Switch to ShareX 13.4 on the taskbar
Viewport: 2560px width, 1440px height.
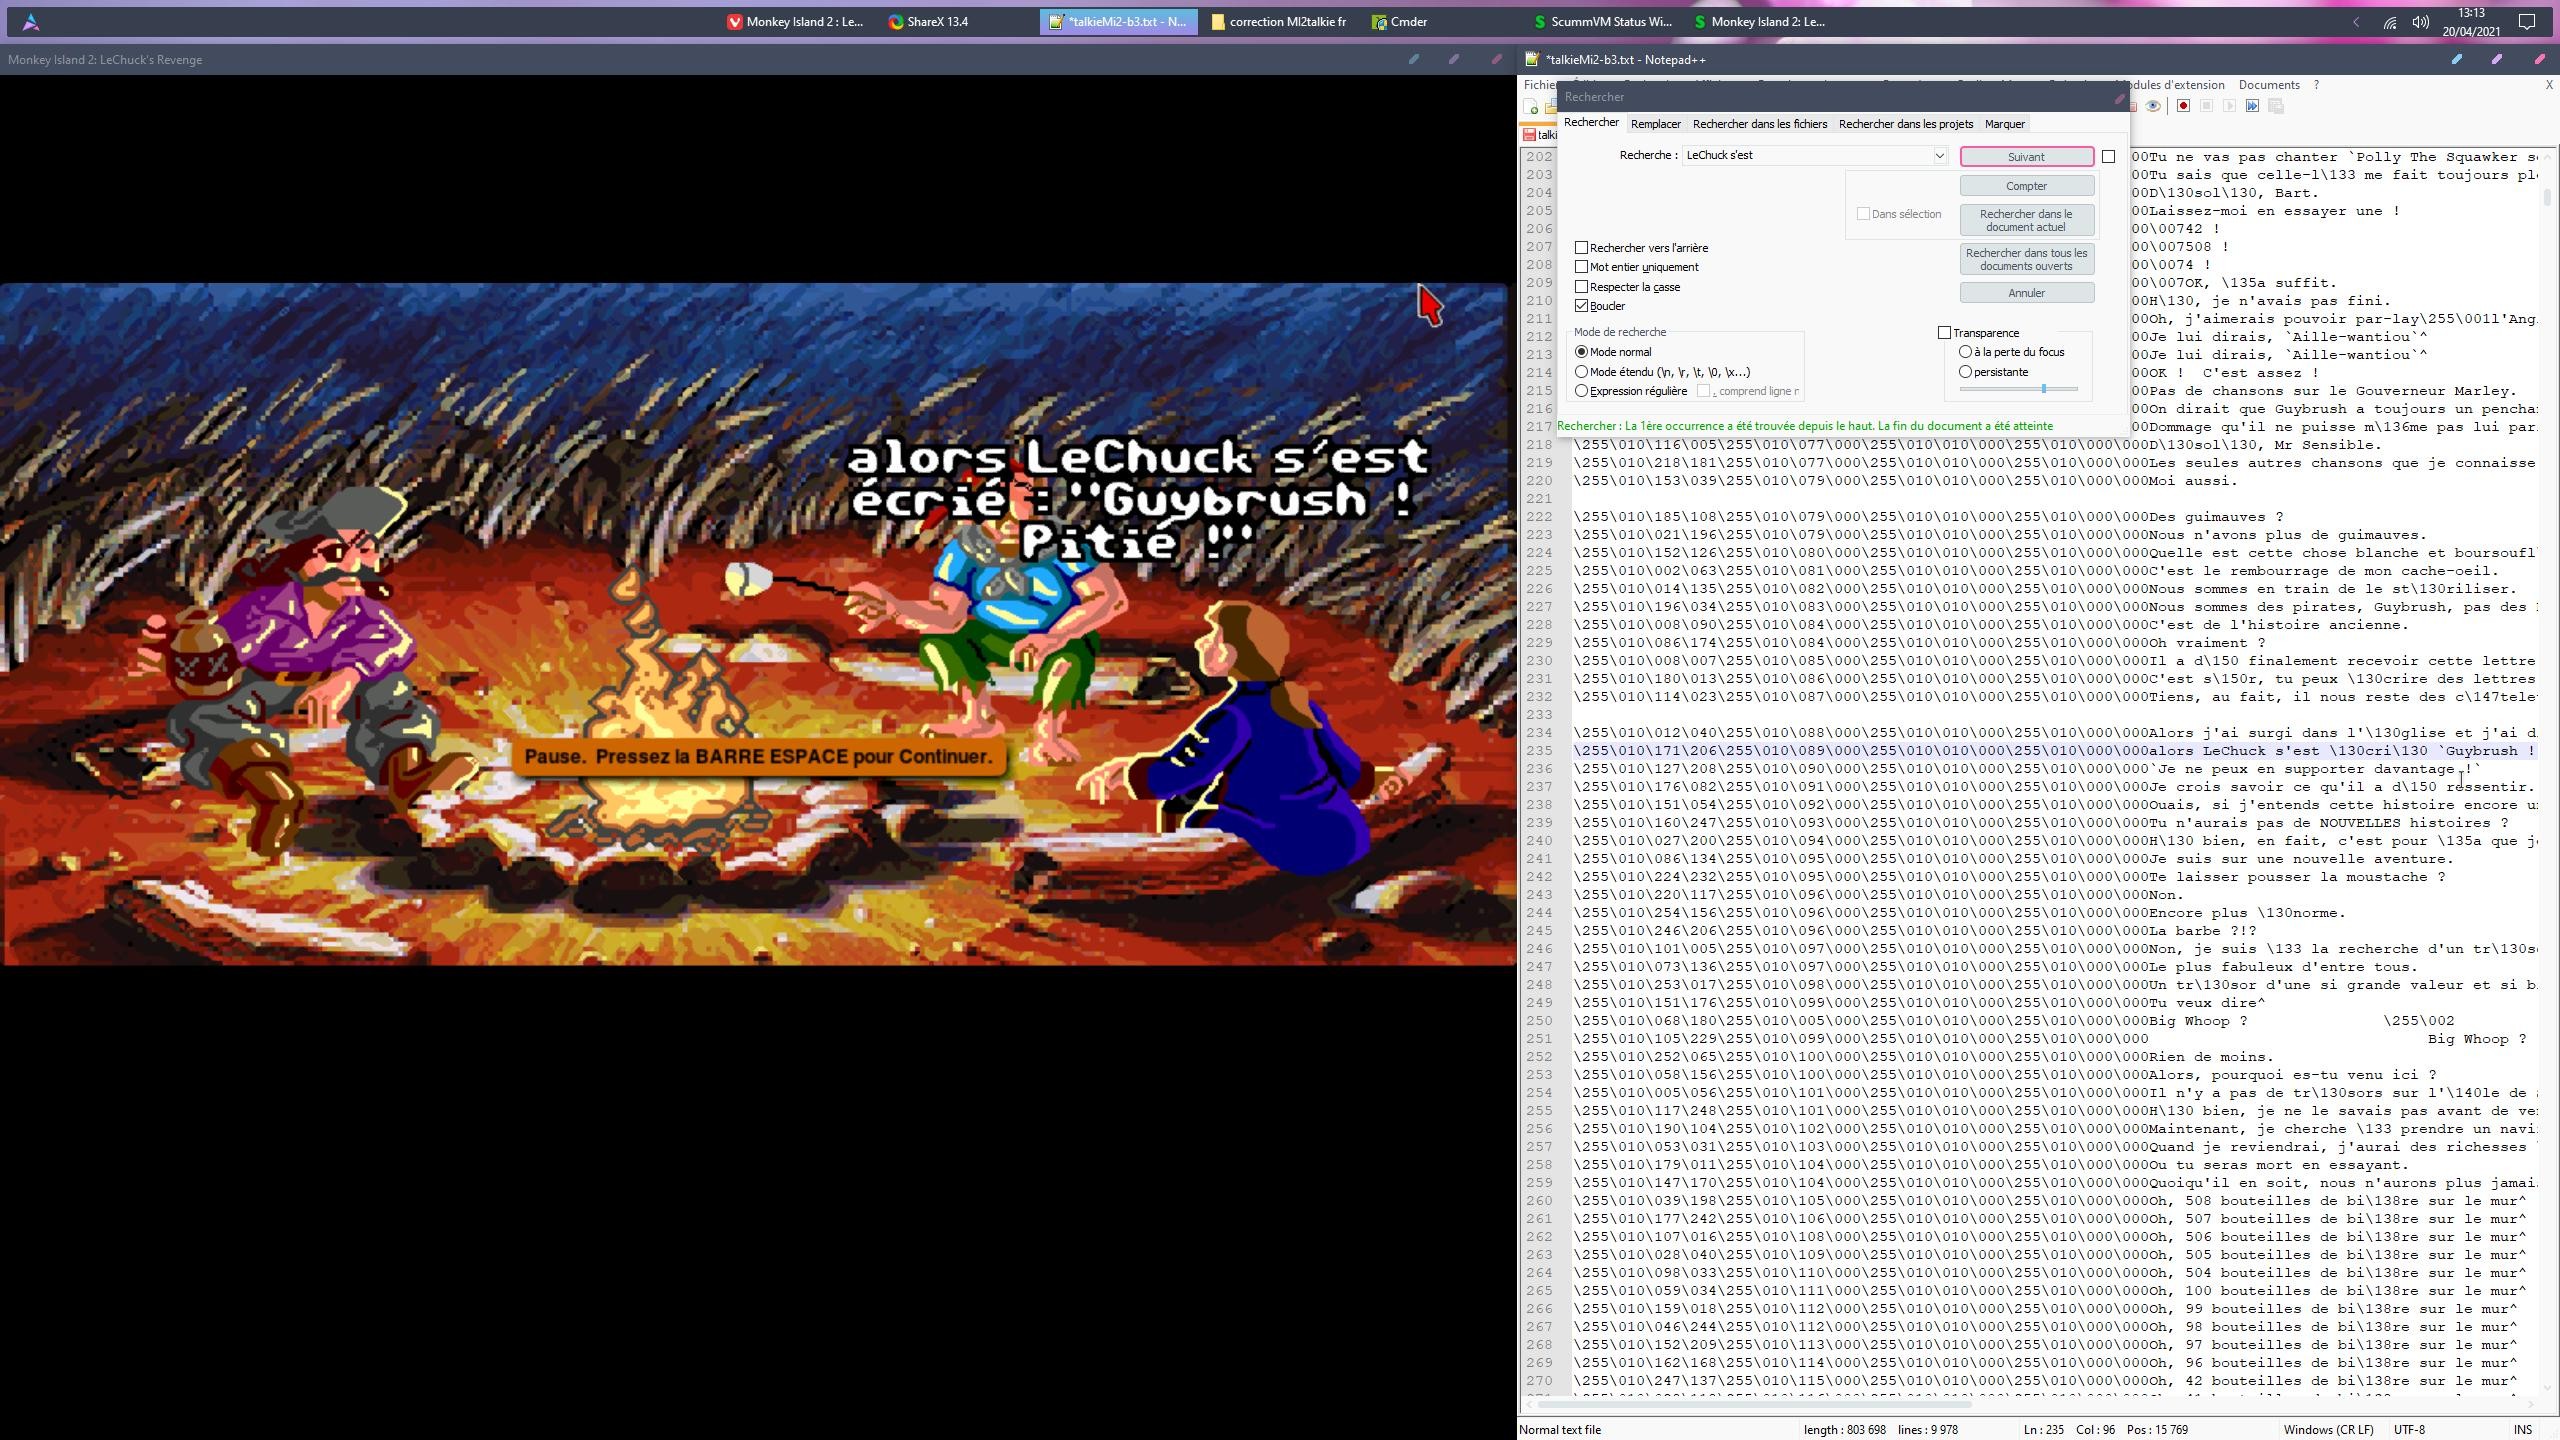pos(929,21)
